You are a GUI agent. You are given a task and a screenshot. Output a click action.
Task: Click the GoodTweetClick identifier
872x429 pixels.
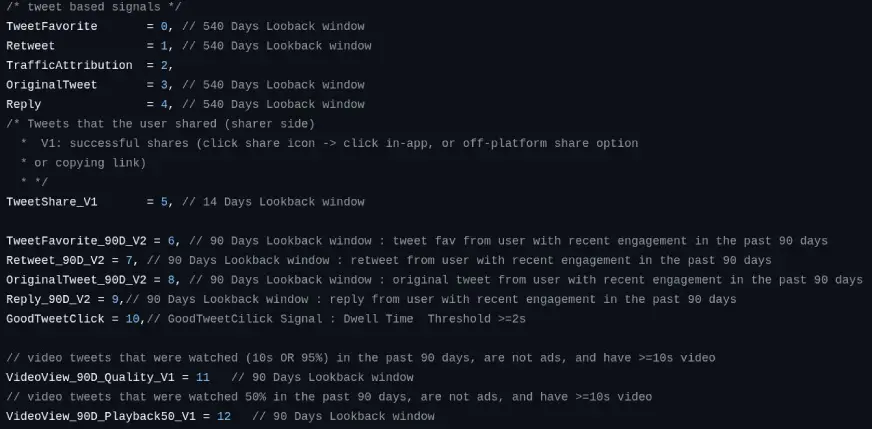tap(55, 319)
